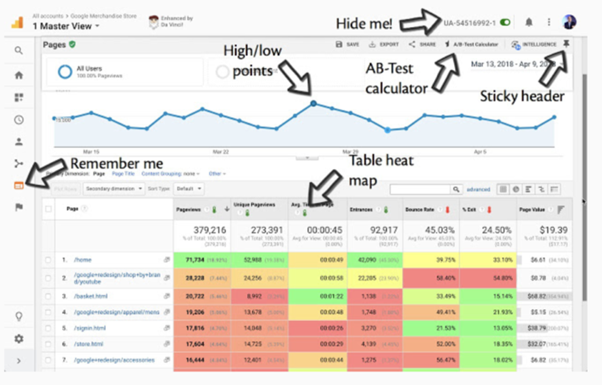Click the sticky header pin icon
This screenshot has width=602, height=385.
[566, 44]
